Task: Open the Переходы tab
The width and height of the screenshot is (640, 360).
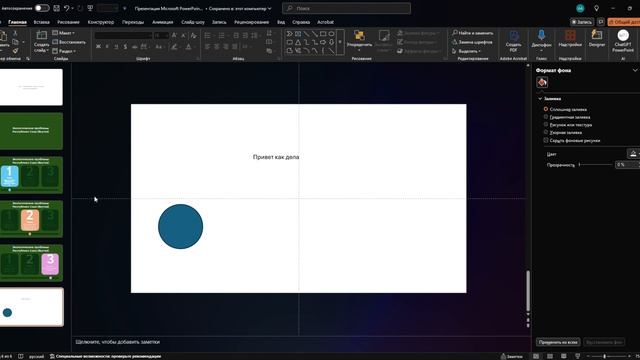Action: 133,22
